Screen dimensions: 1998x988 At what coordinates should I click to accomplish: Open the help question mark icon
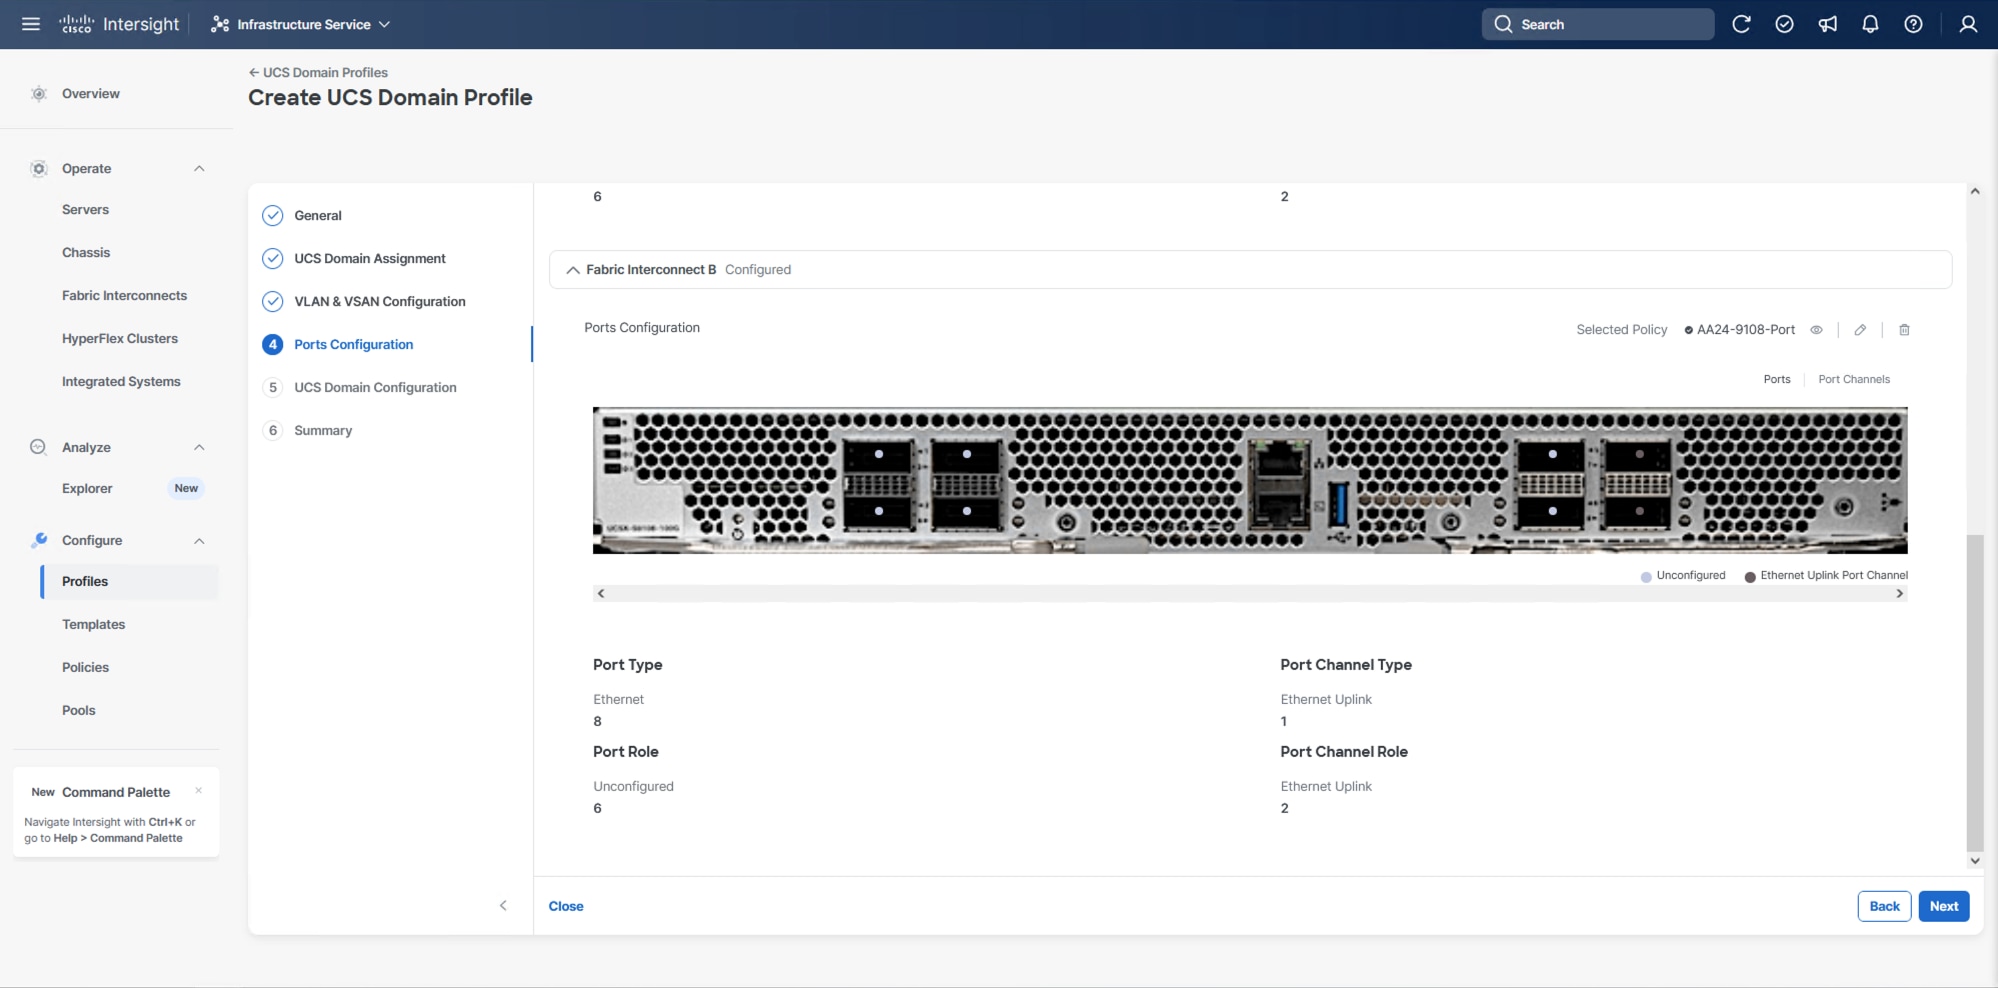click(1913, 24)
